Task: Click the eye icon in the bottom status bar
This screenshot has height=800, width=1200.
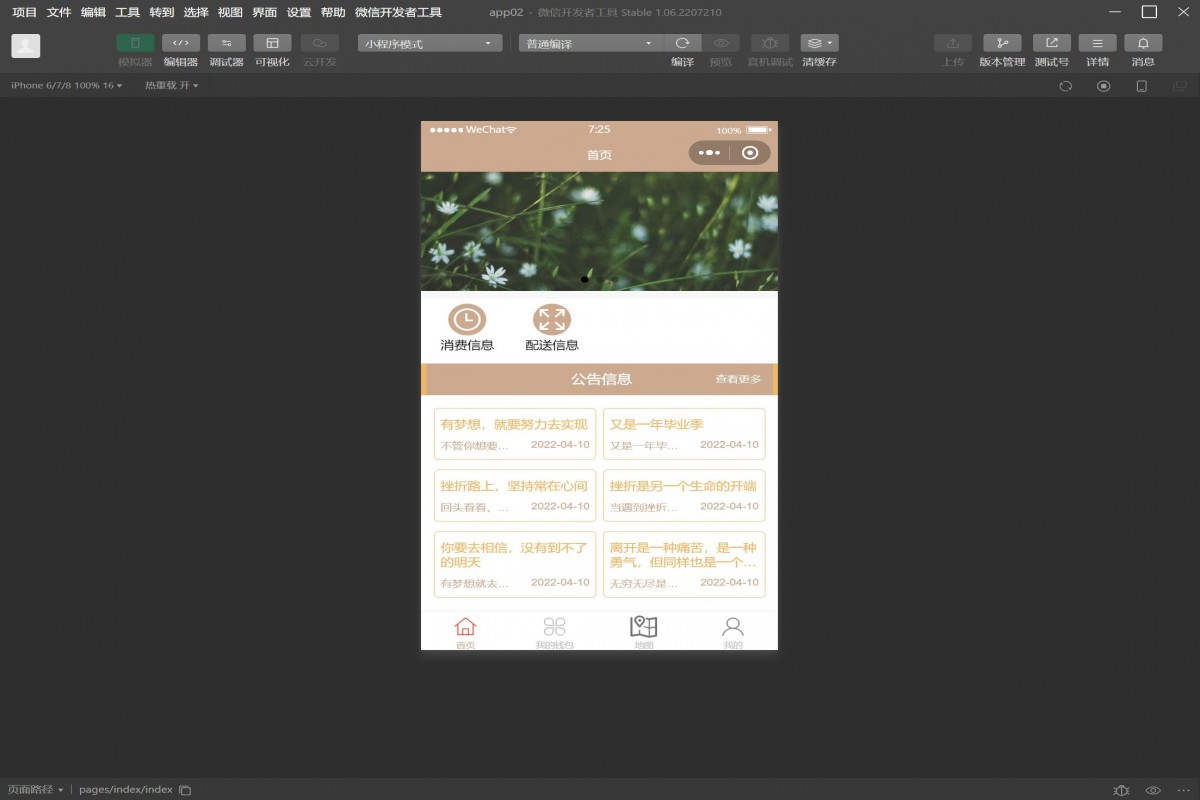Action: (1150, 789)
